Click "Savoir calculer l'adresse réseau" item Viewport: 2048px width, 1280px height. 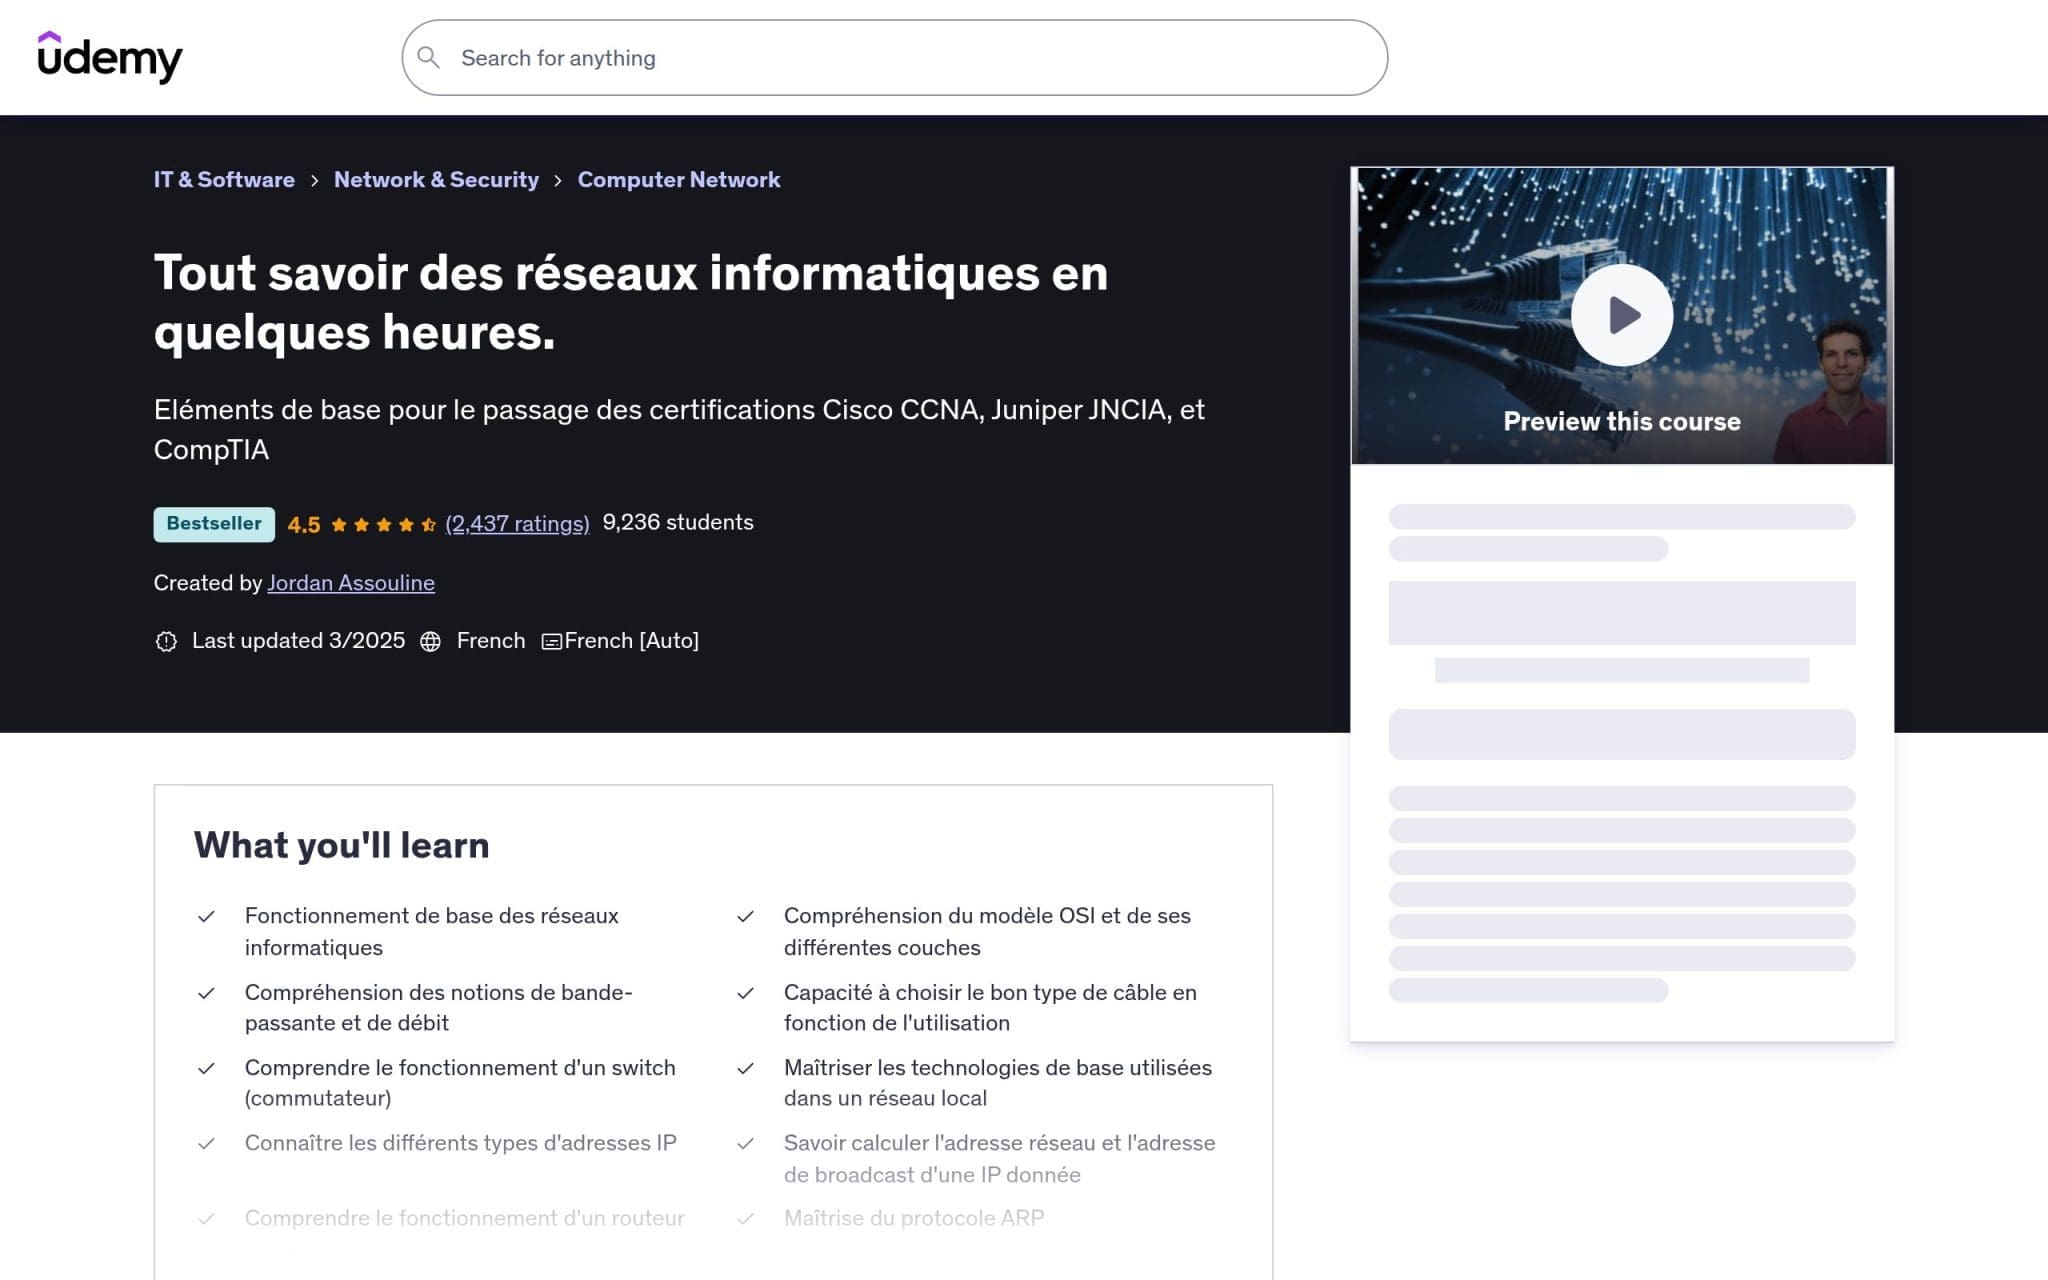999,1158
